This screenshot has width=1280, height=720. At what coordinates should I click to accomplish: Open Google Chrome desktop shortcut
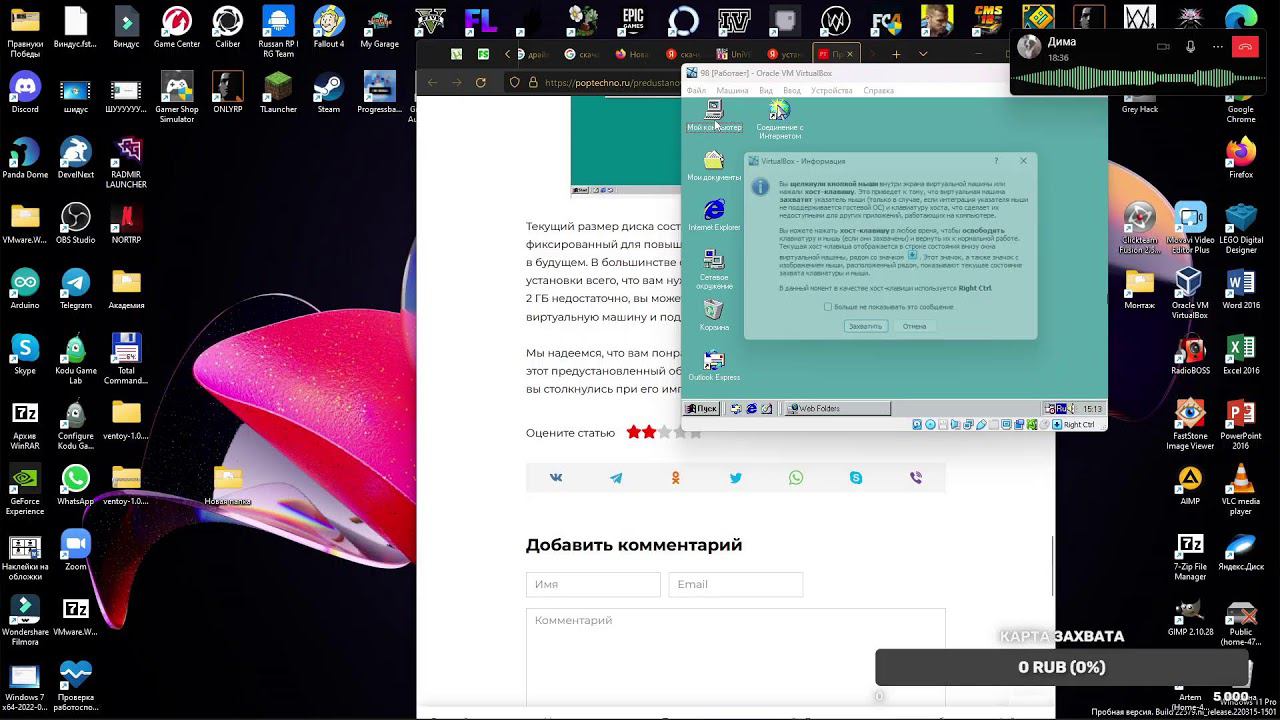point(1241,98)
